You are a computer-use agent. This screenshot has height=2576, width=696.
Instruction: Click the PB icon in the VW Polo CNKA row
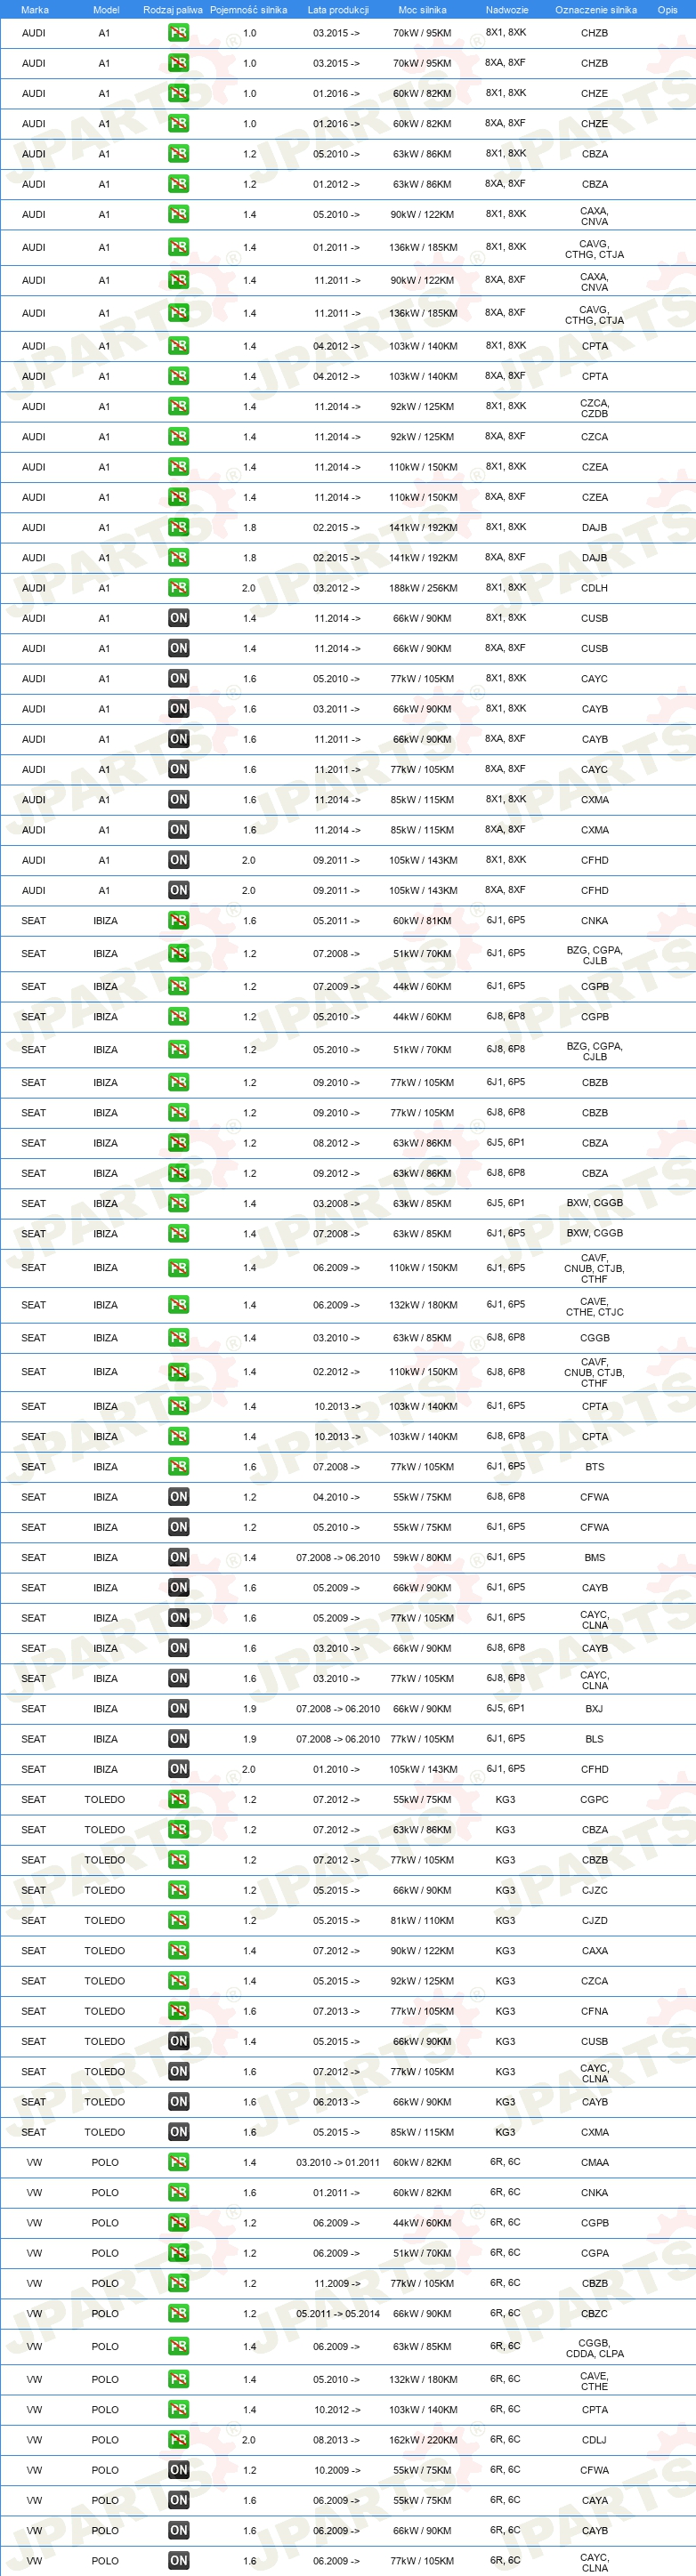[x=178, y=2192]
